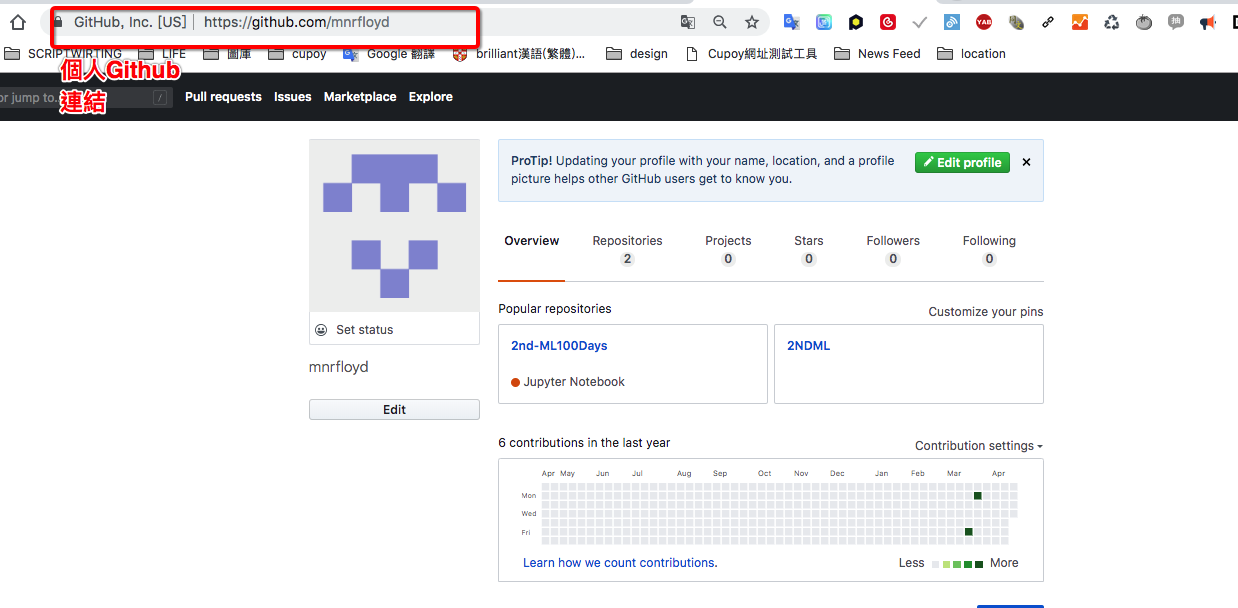Switch to the Followers tab
Viewport: 1238px width, 608px height.
click(893, 249)
